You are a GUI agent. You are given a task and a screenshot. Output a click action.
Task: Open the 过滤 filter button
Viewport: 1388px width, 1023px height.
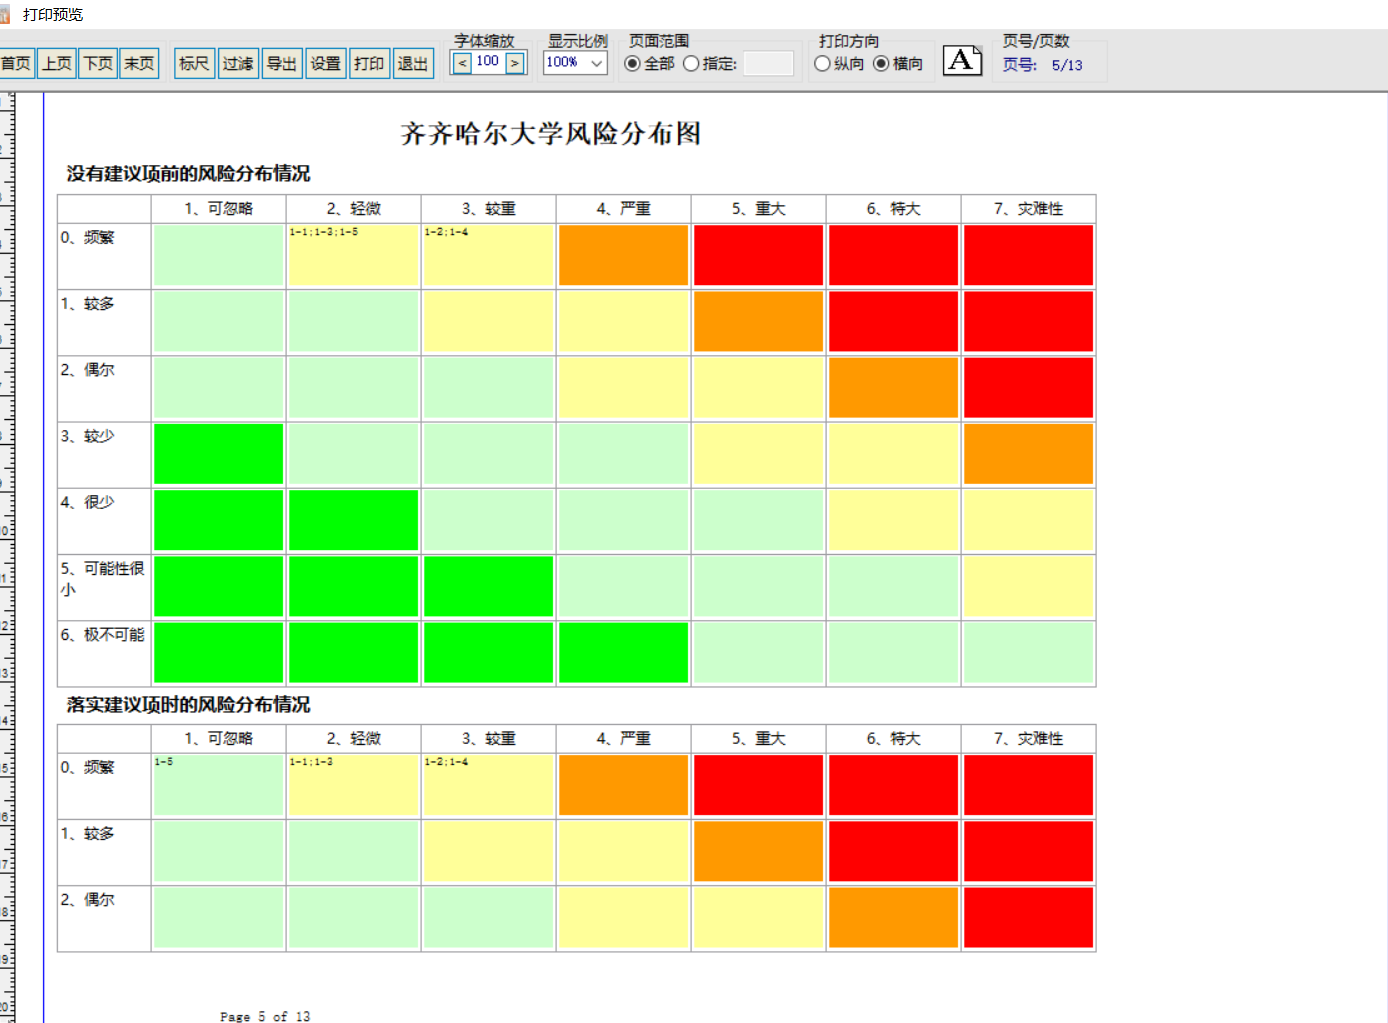[238, 63]
